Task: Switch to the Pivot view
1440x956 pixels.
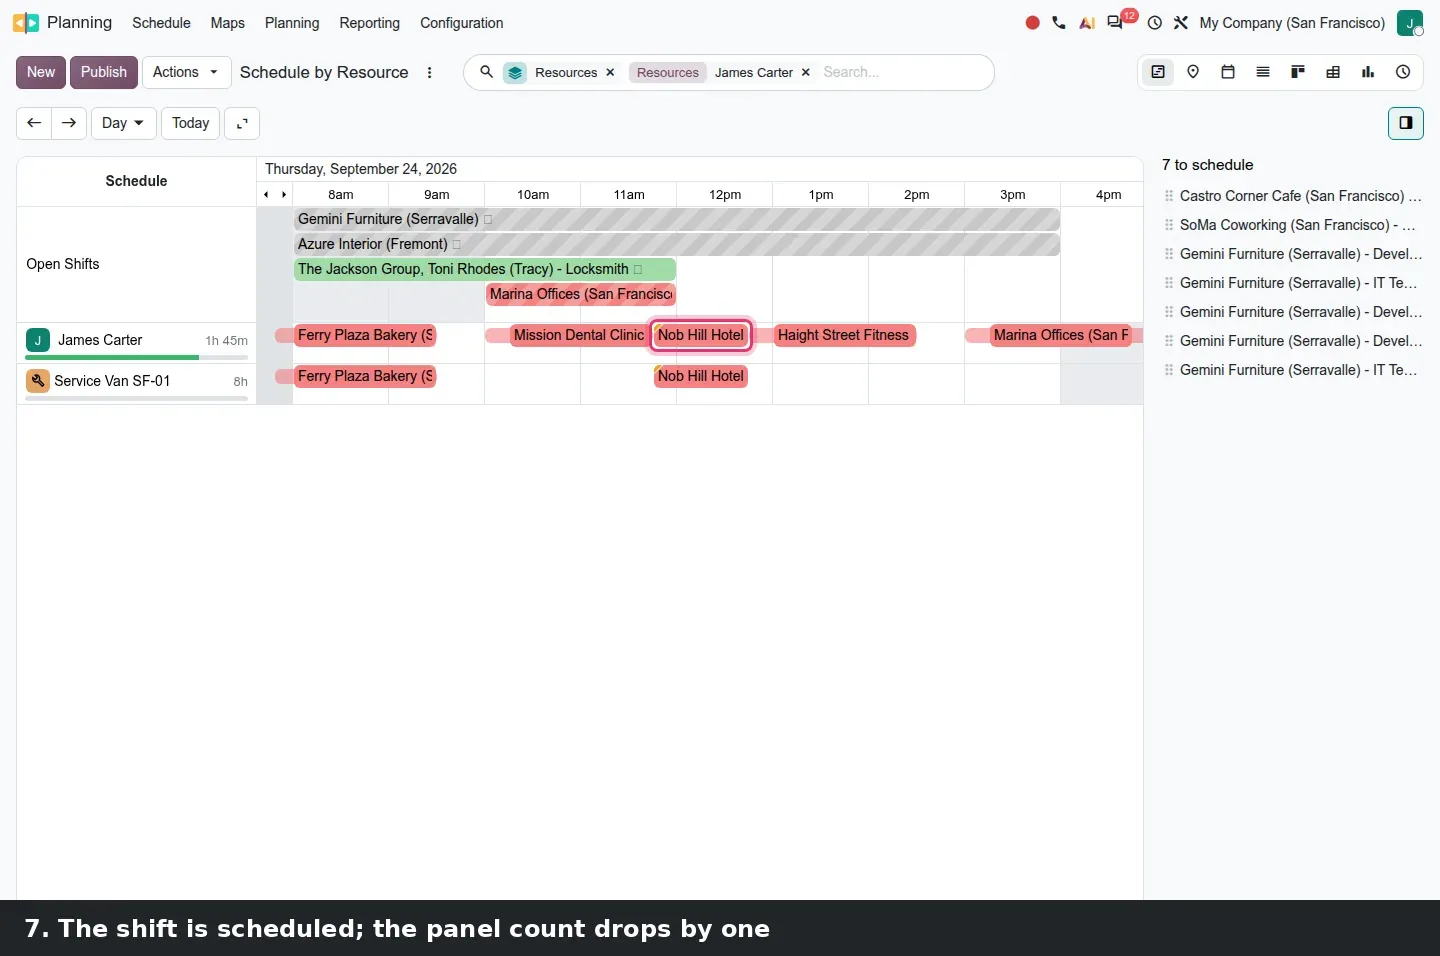Action: [1333, 72]
